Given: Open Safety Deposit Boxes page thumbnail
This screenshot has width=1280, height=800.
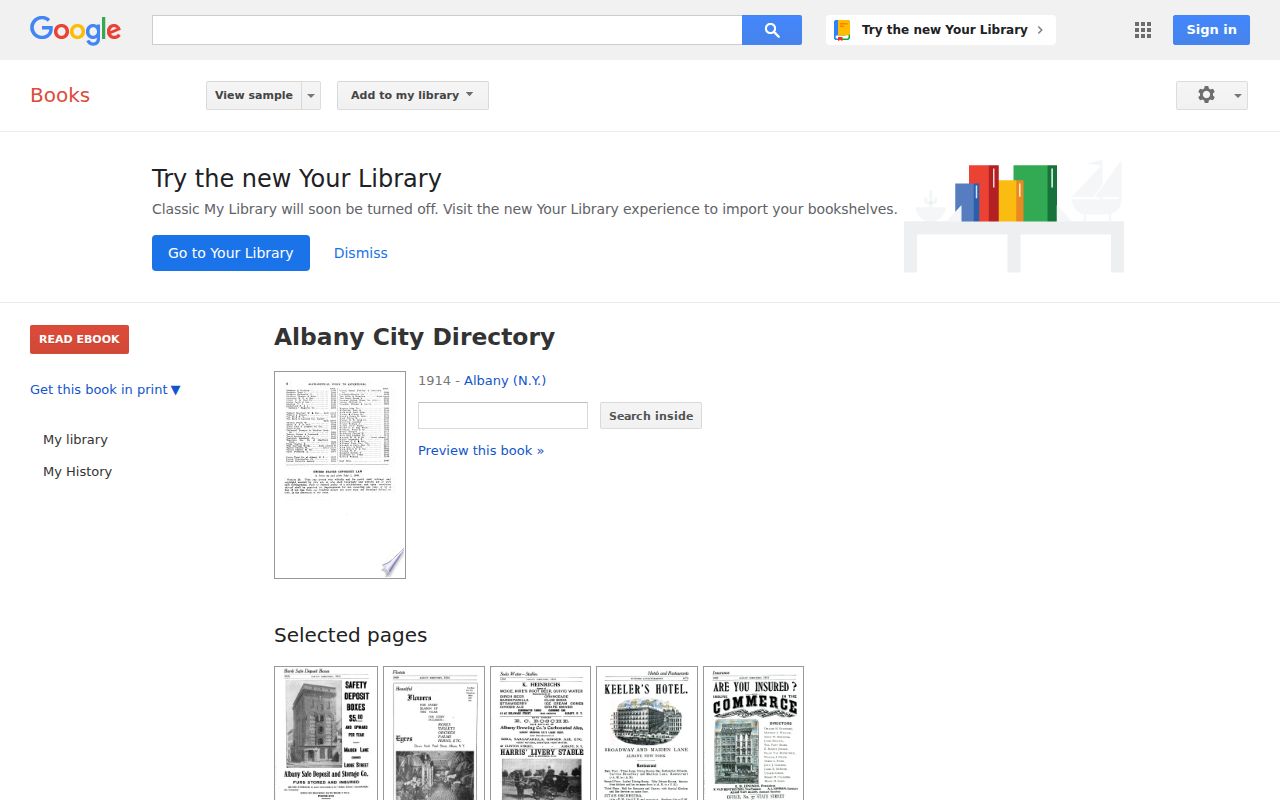Looking at the screenshot, I should click(326, 733).
